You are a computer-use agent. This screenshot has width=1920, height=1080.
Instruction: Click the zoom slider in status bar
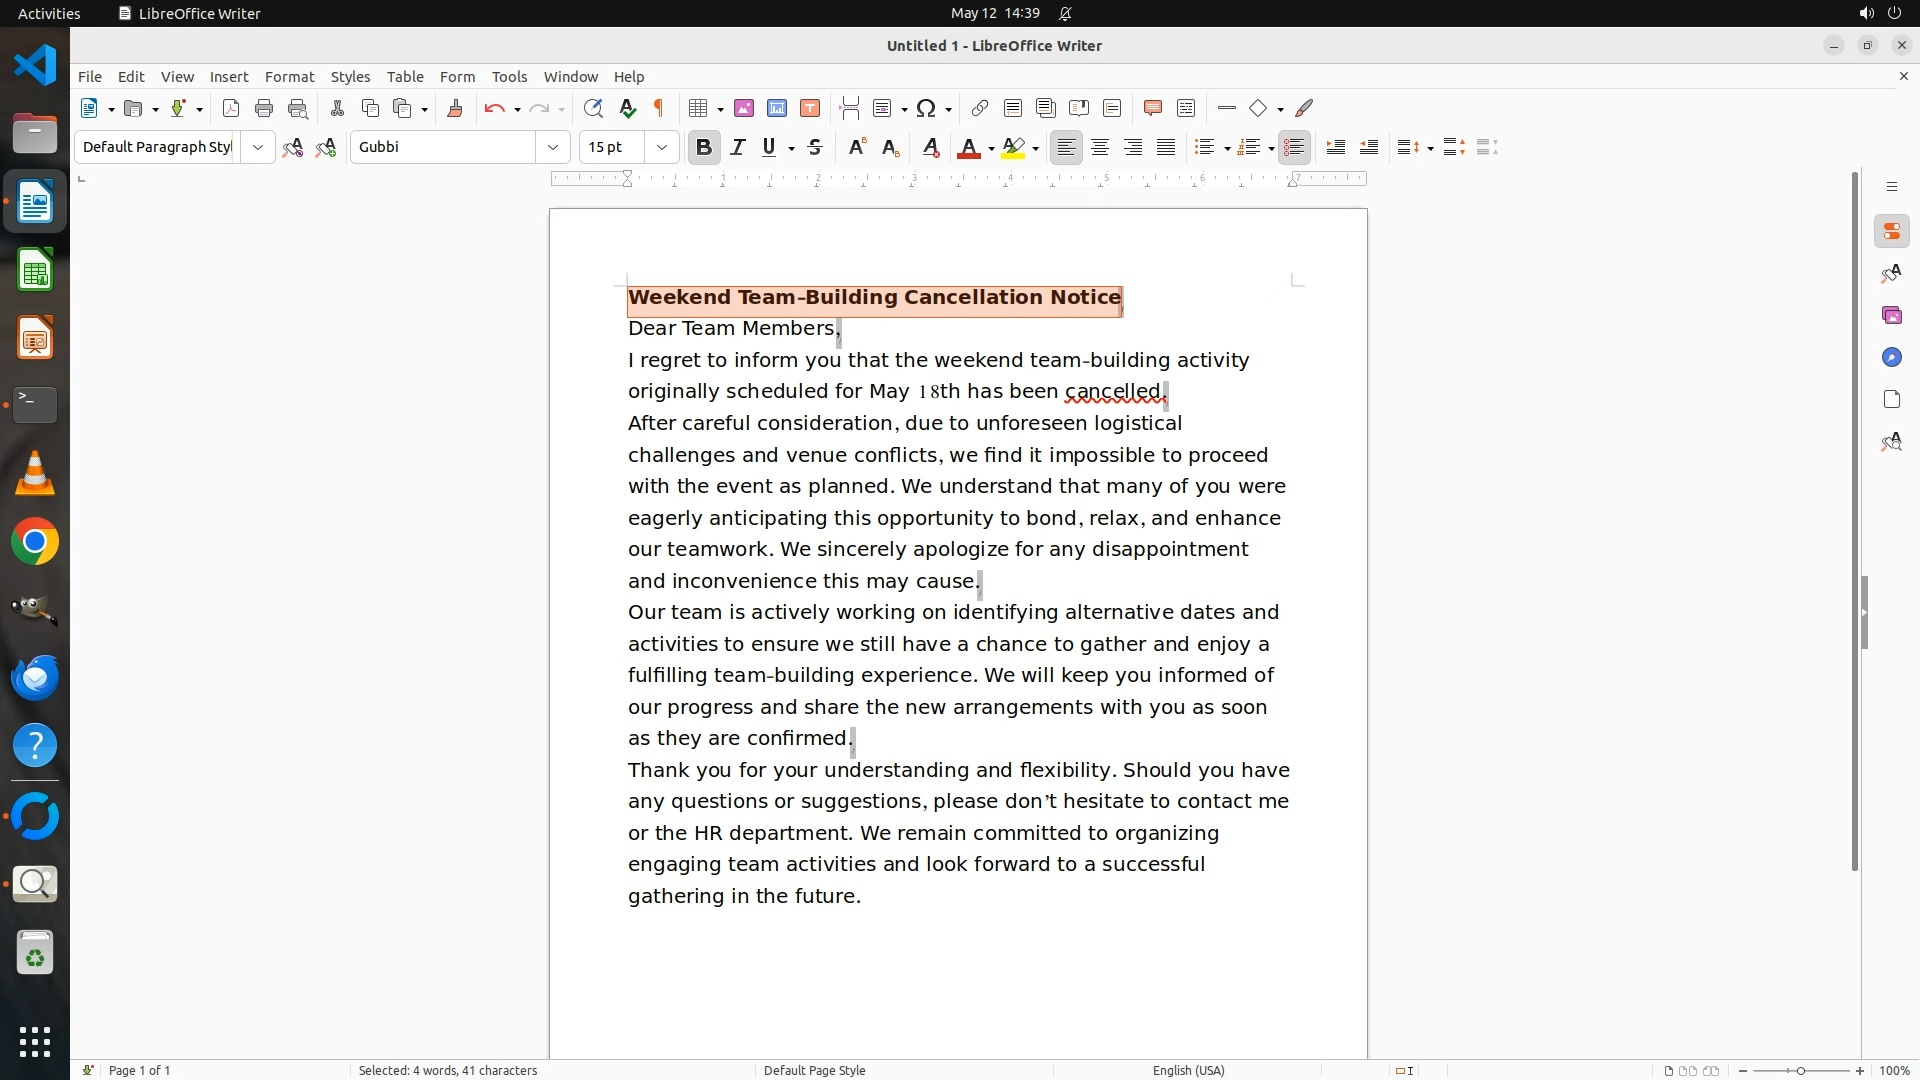click(1800, 1070)
